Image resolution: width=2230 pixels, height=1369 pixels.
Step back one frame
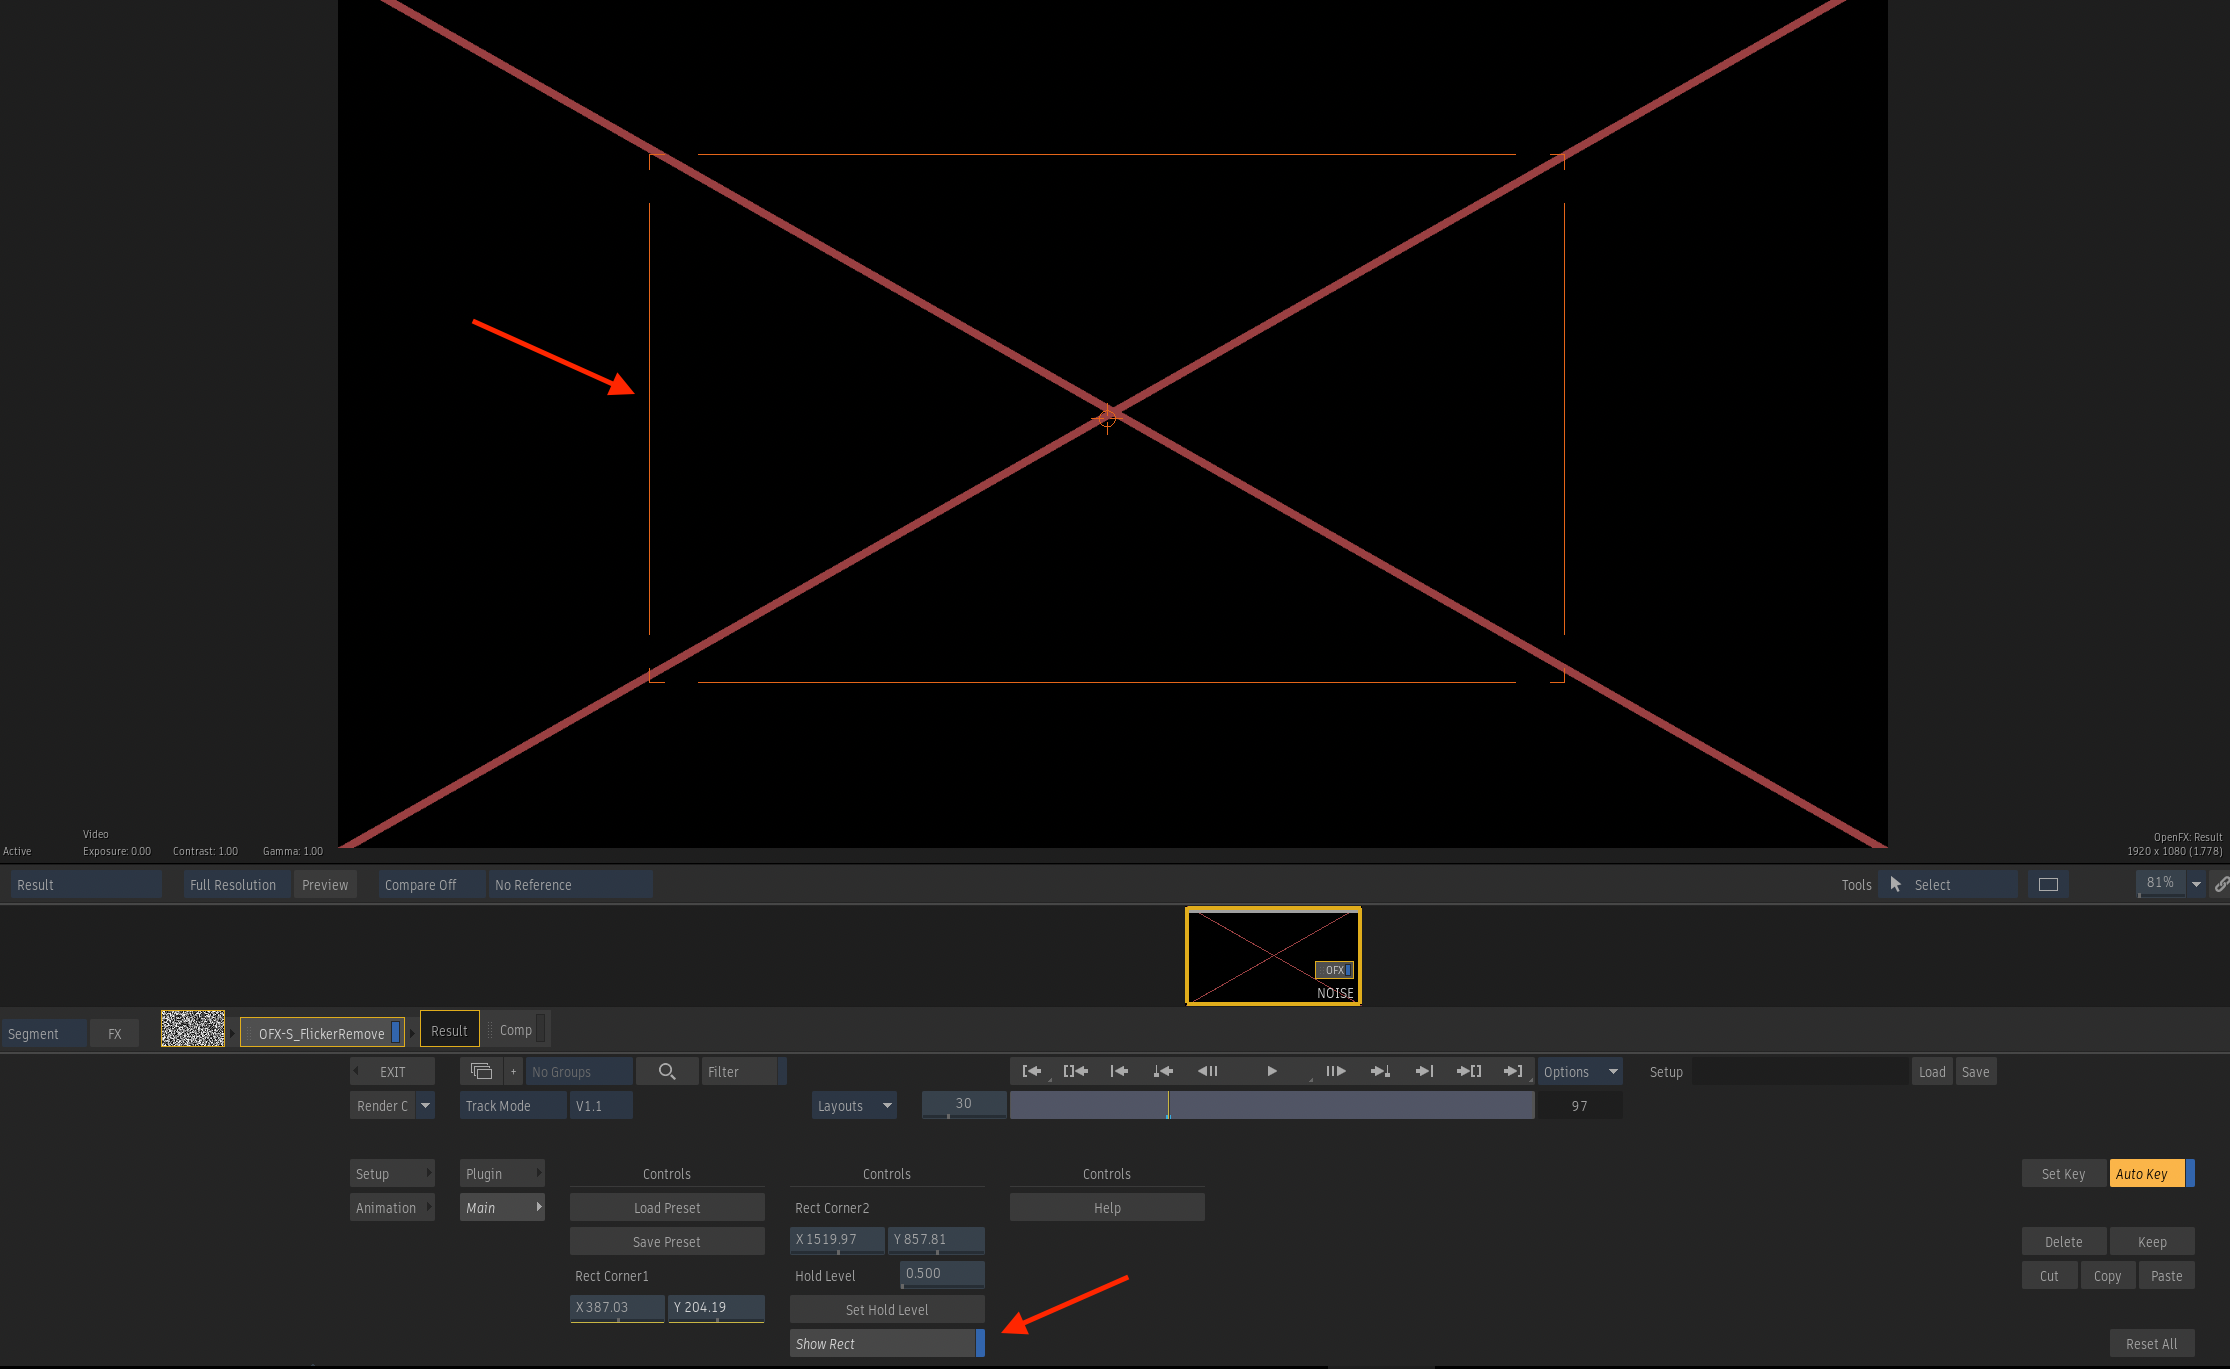pyautogui.click(x=1208, y=1071)
